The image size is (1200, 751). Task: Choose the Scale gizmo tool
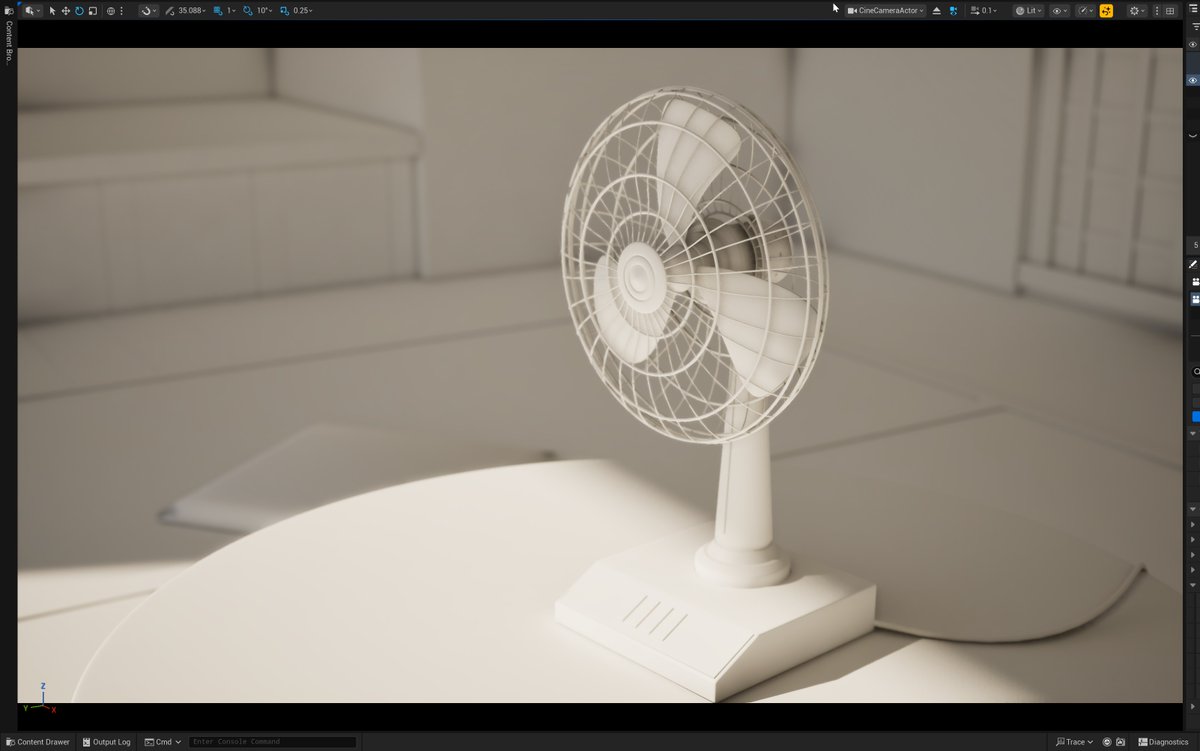pos(93,10)
